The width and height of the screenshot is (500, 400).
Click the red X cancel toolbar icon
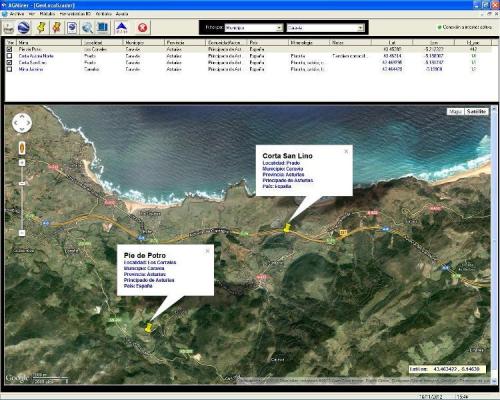(x=142, y=27)
